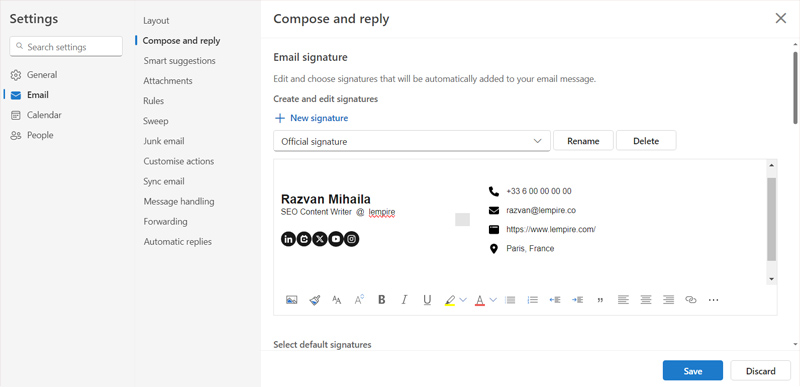The image size is (800, 387).
Task: Center the text
Action: [646, 300]
